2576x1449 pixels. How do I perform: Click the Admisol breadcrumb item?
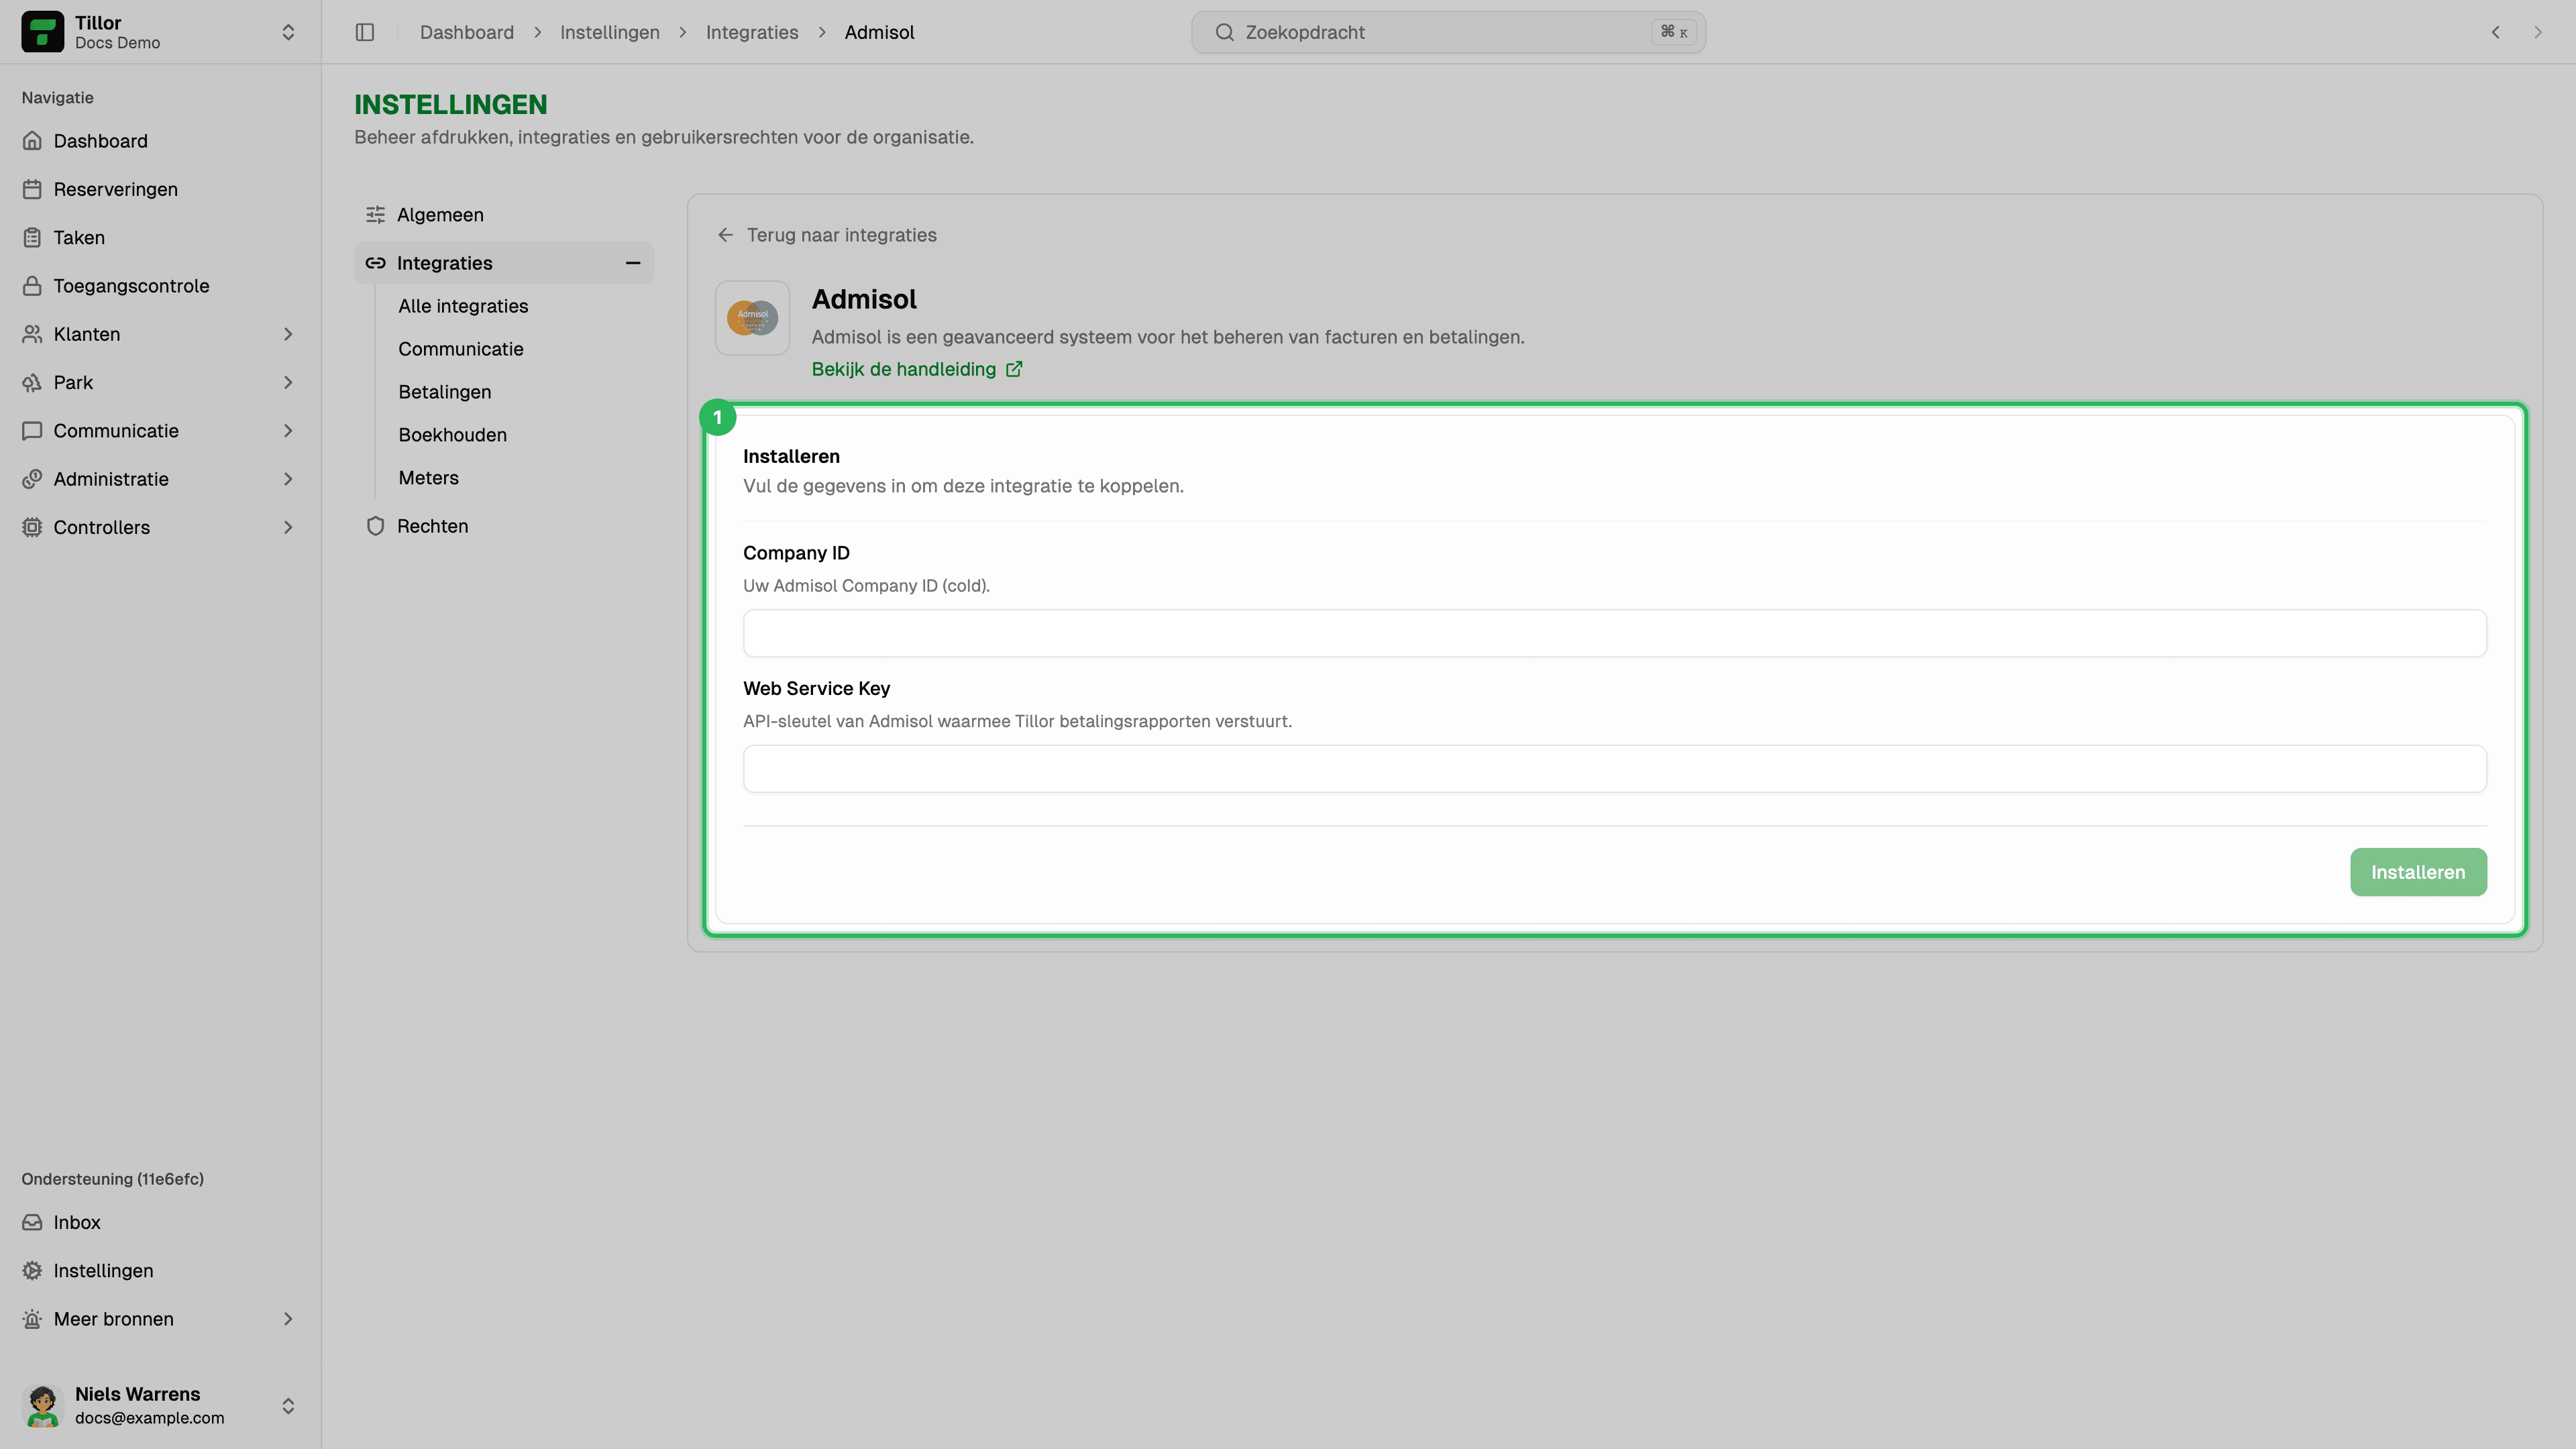coord(879,32)
